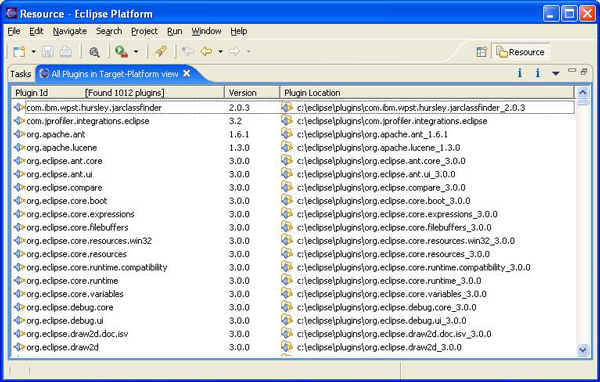Sort by Plugin Location column header
This screenshot has height=382, width=600.
[x=427, y=93]
